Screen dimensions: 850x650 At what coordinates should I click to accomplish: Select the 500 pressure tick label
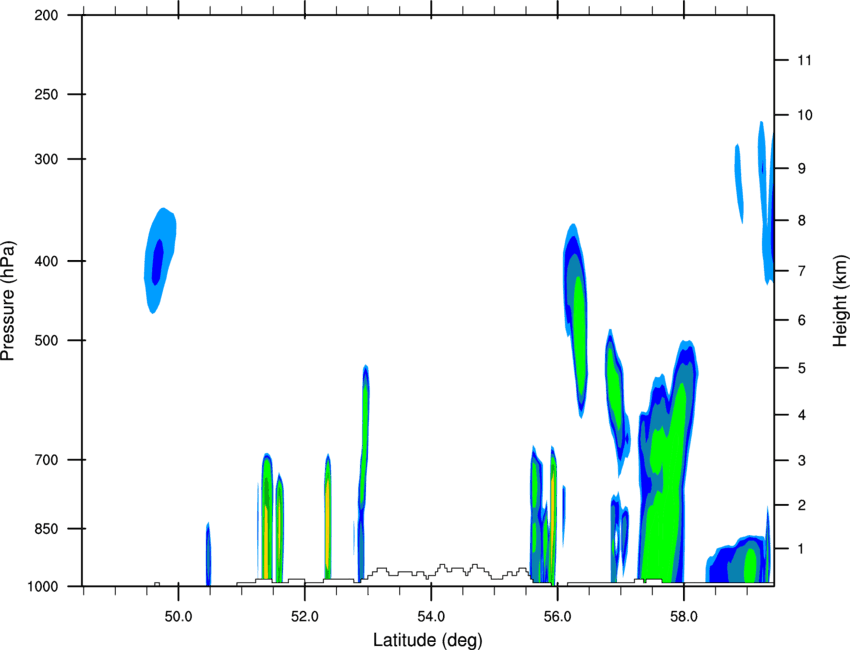pyautogui.click(x=47, y=340)
